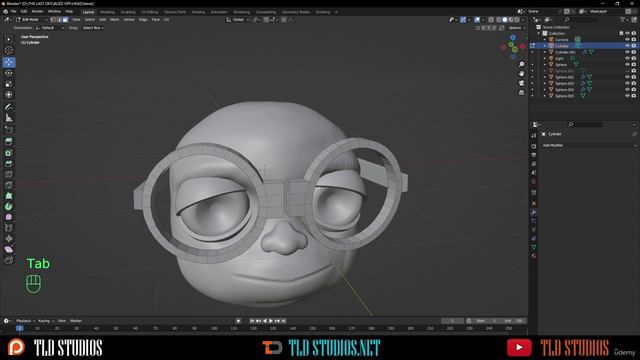The width and height of the screenshot is (640, 360).
Task: Toggle show overlays button in viewport header
Action: (x=477, y=20)
